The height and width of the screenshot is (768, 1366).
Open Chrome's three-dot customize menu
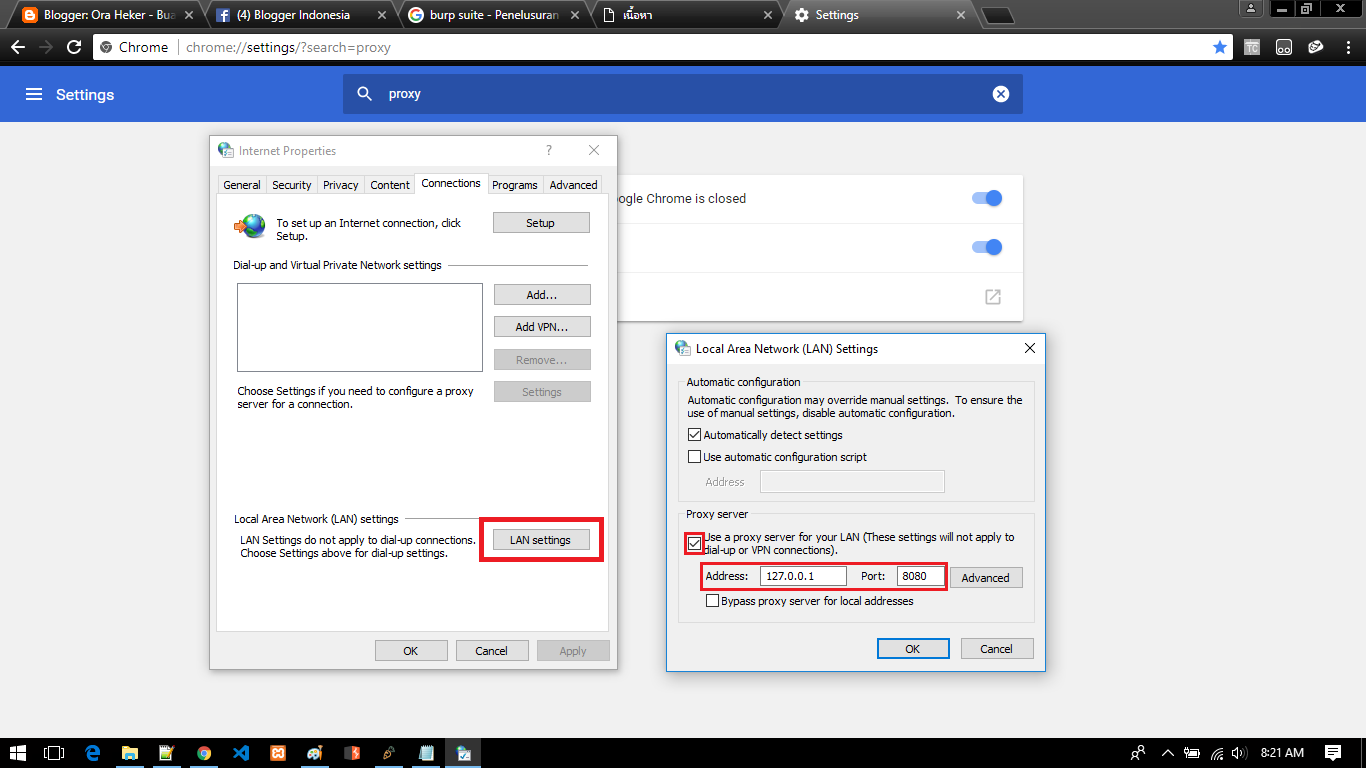(x=1347, y=46)
